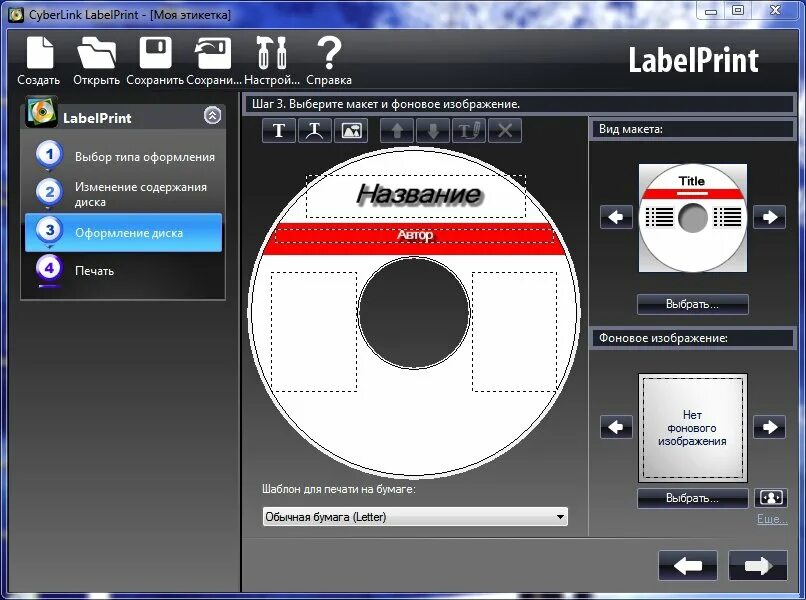The image size is (806, 600).
Task: Select step 3 Оформление диска
Action: [x=123, y=232]
